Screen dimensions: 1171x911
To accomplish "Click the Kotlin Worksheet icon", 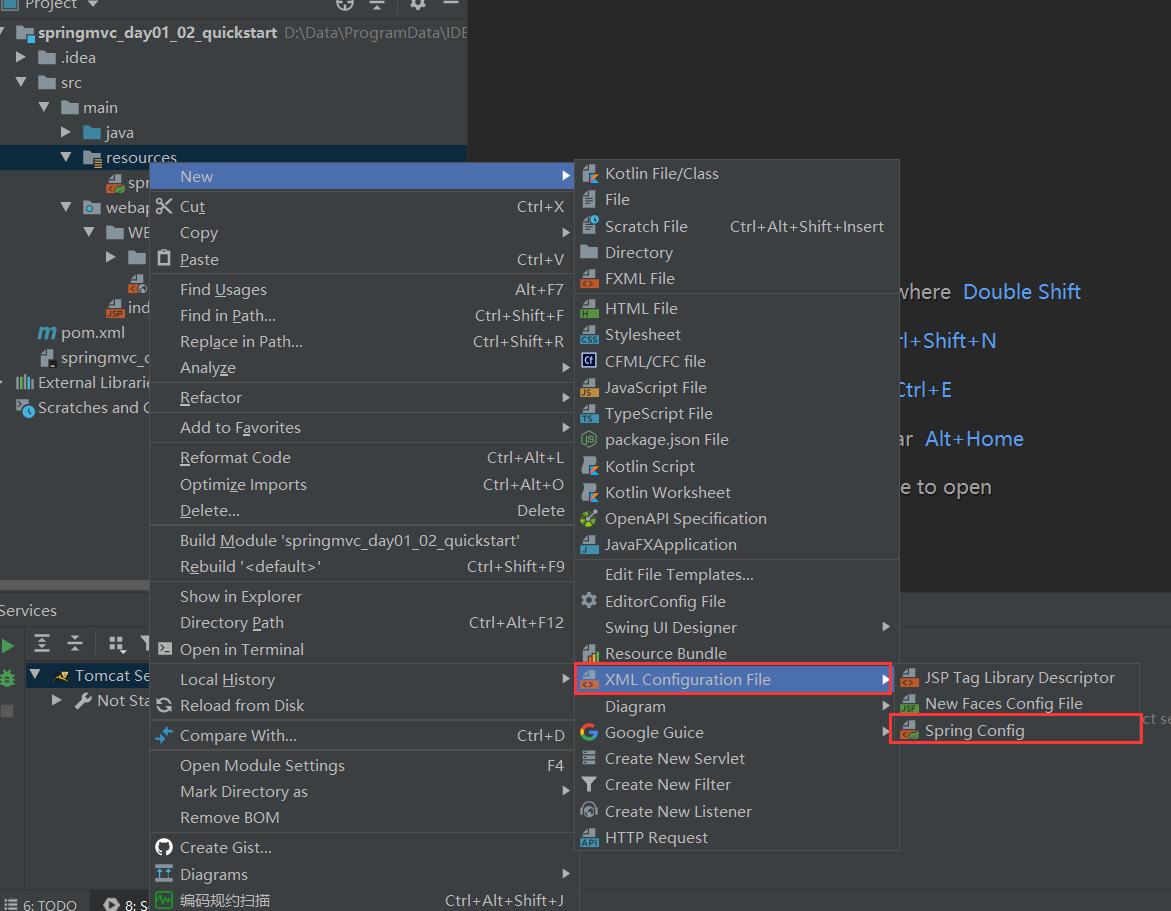I will pyautogui.click(x=590, y=493).
